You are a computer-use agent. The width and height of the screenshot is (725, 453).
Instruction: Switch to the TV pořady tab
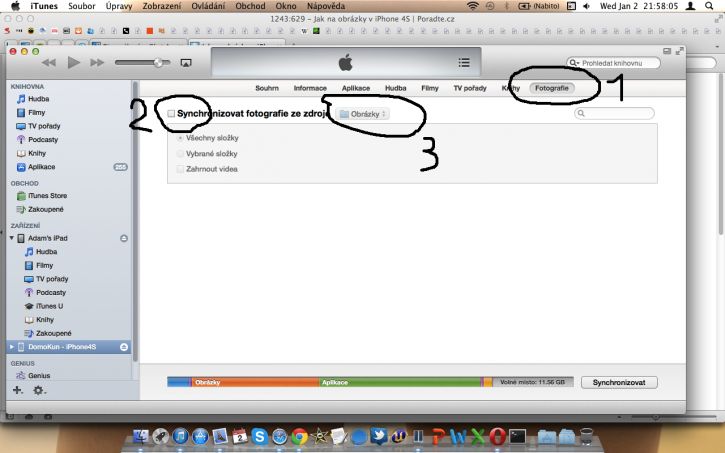(x=470, y=88)
